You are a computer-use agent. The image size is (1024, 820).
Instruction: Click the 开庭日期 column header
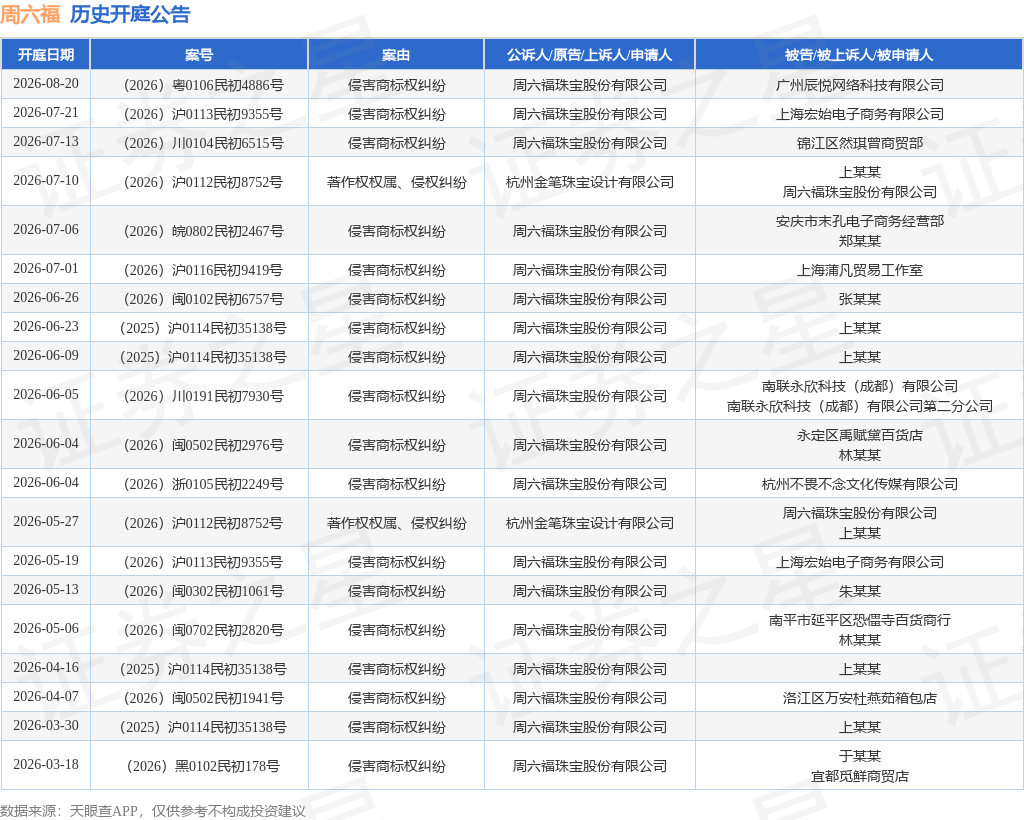coord(46,55)
